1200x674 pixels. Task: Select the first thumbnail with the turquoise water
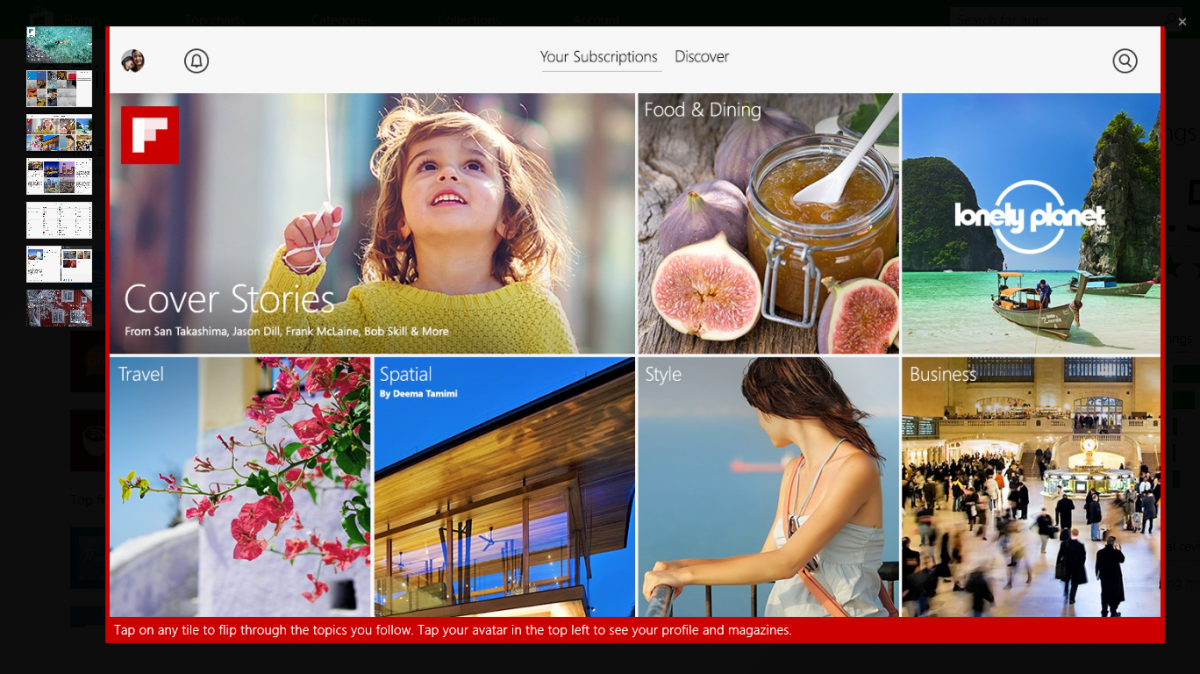pyautogui.click(x=59, y=45)
